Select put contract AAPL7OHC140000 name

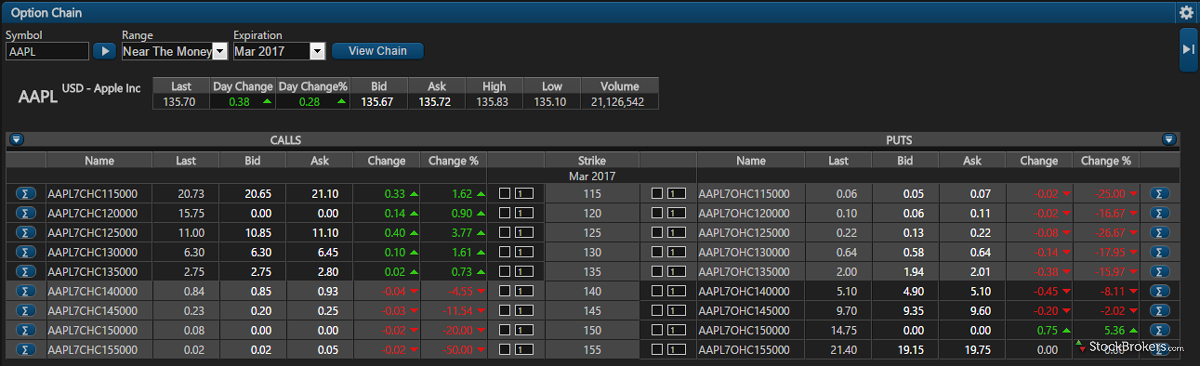pos(744,291)
